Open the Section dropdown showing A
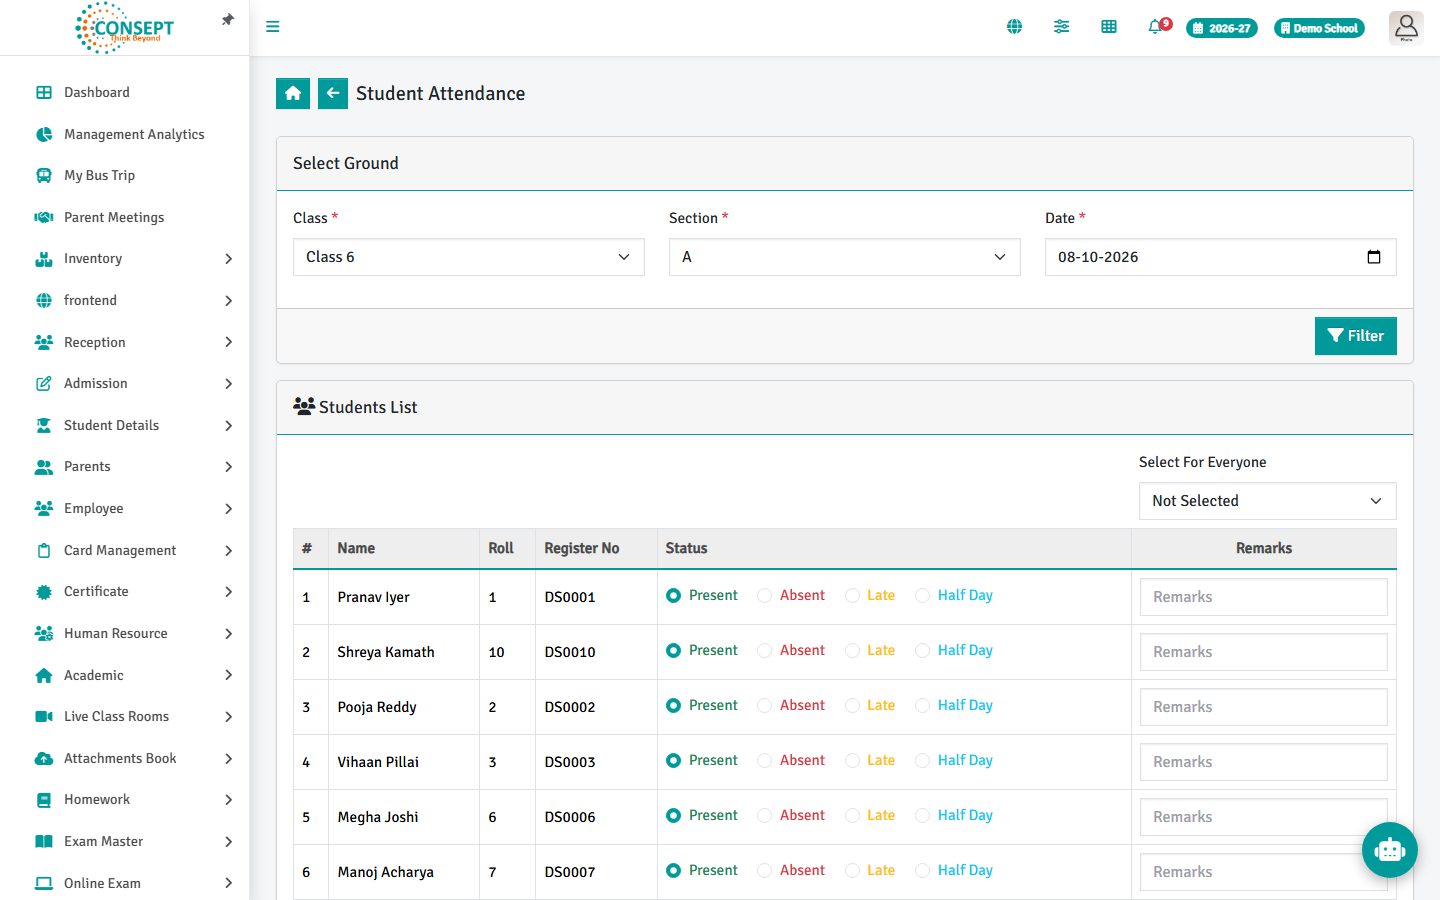Screen dimensions: 1440x900 845,257
